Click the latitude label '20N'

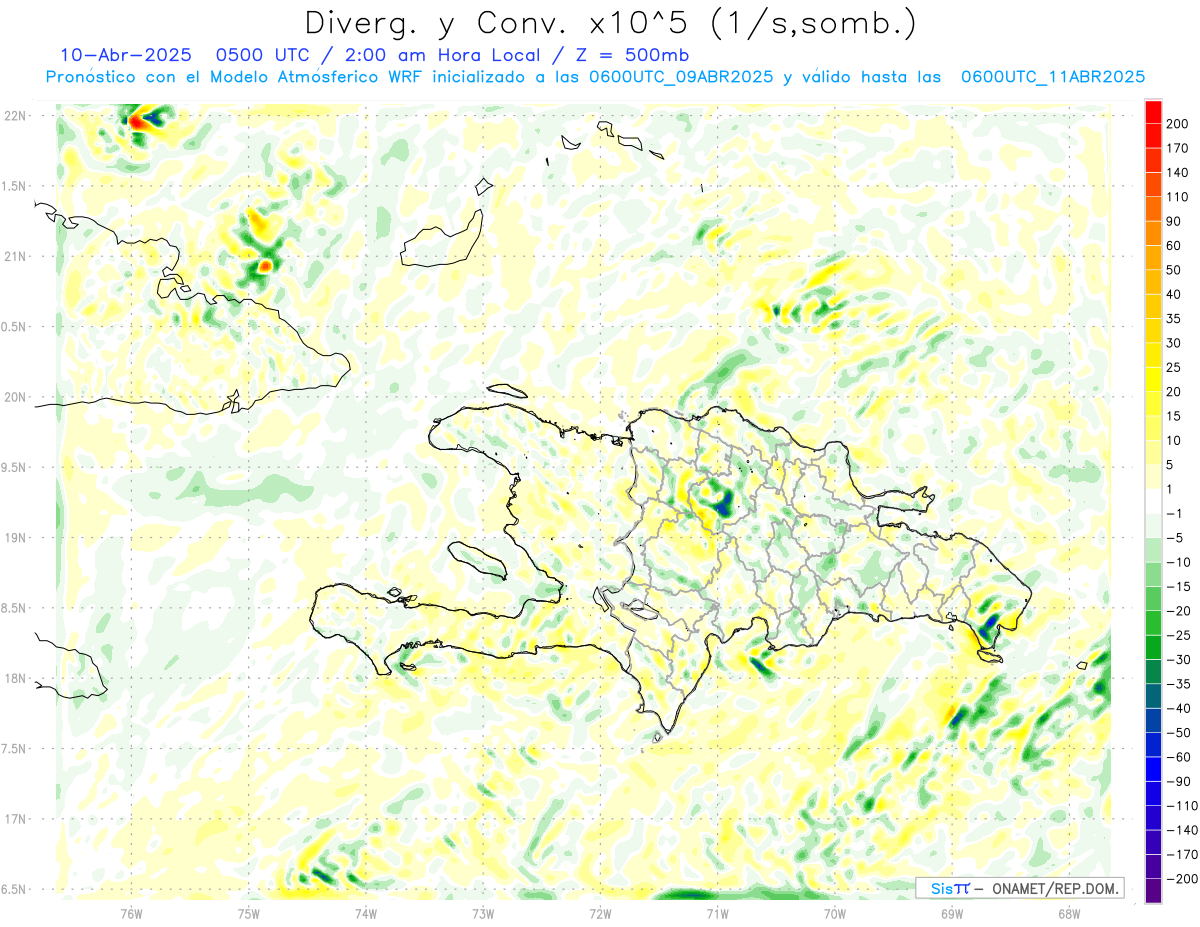(x=15, y=397)
